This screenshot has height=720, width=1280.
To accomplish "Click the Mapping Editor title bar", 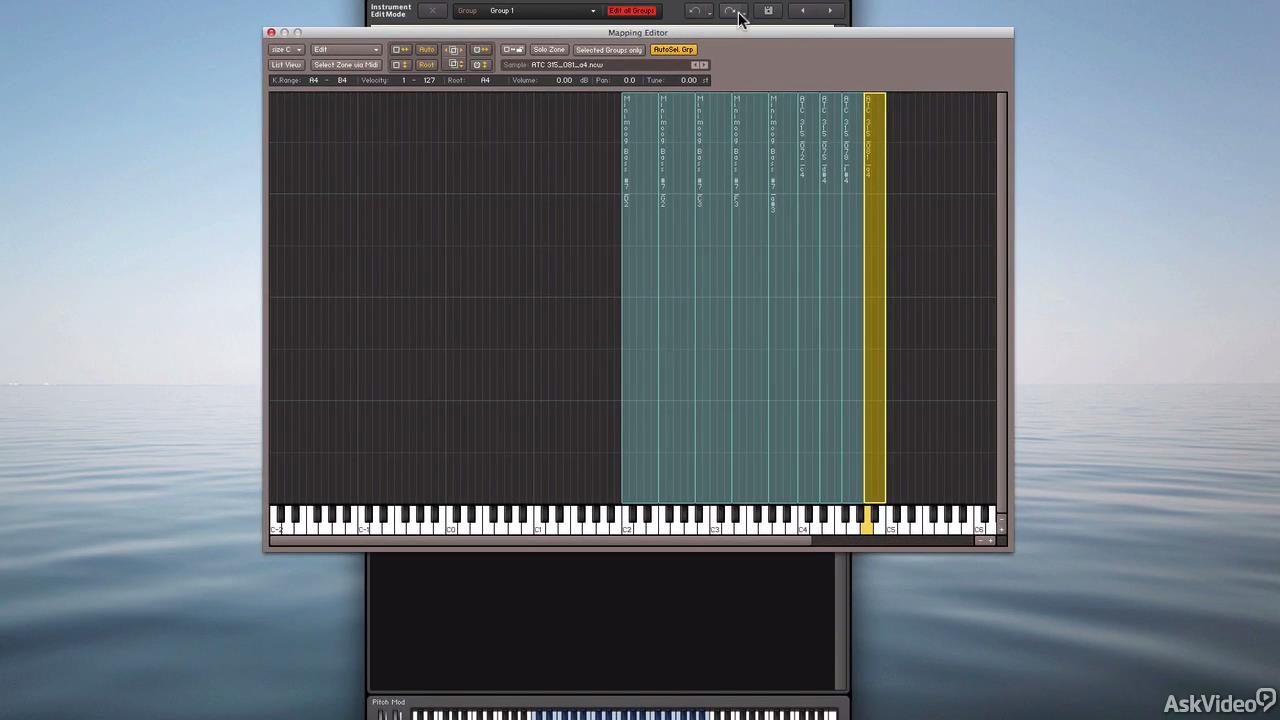I will (638, 33).
